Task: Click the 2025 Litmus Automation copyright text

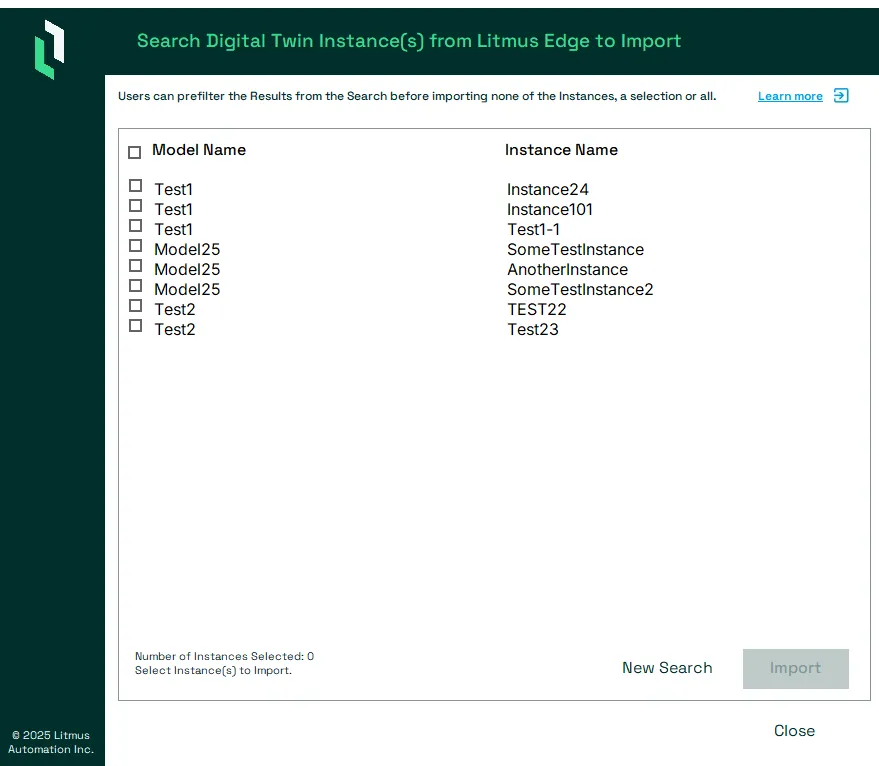Action: (x=51, y=742)
